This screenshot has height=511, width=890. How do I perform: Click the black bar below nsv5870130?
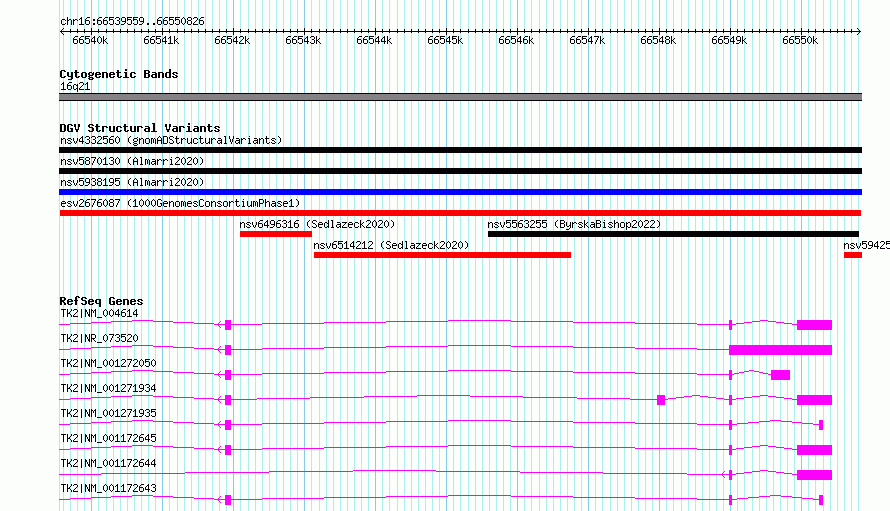point(460,171)
